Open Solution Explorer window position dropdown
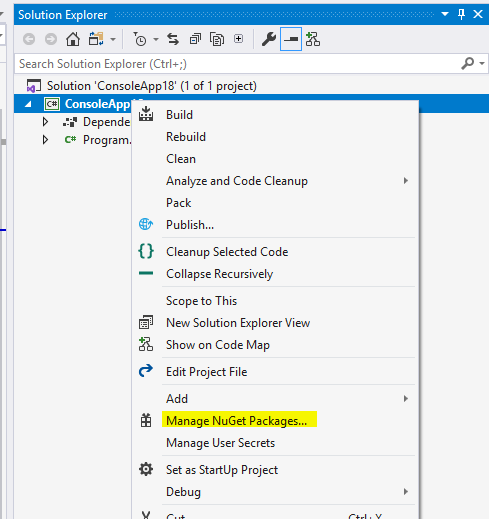The image size is (489, 519). pos(445,14)
